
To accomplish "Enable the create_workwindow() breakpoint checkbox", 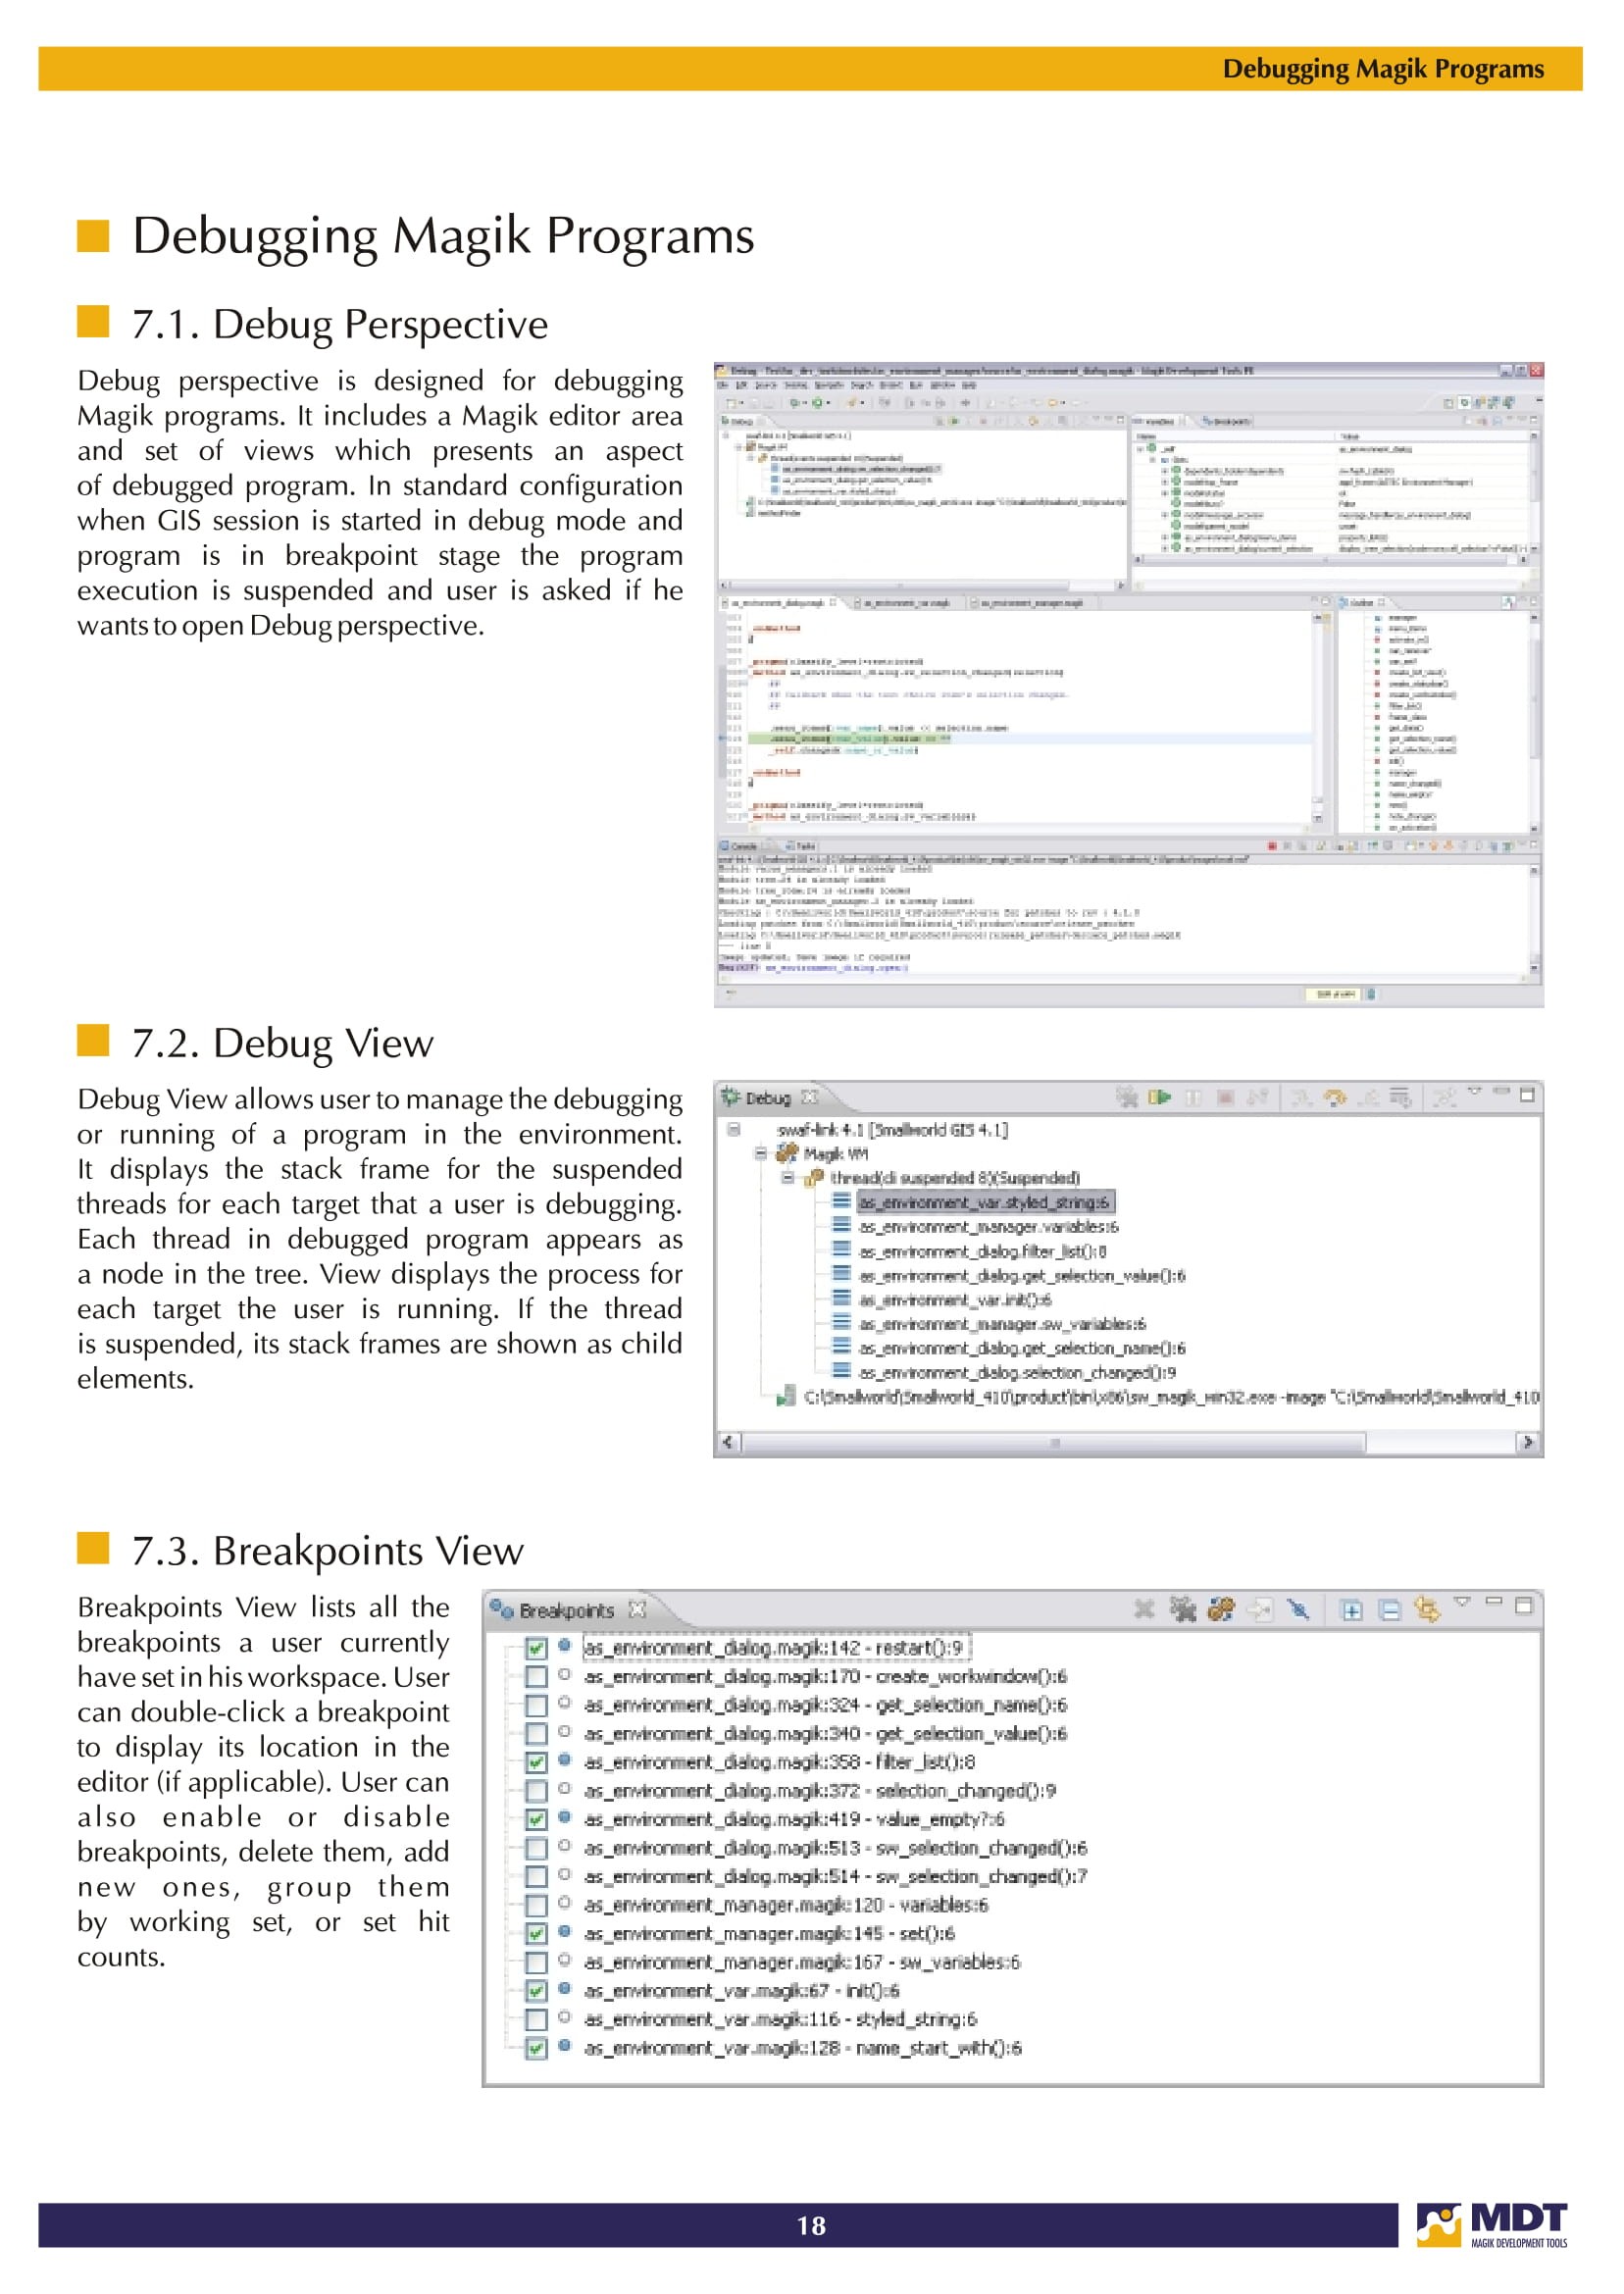I will [x=536, y=1676].
